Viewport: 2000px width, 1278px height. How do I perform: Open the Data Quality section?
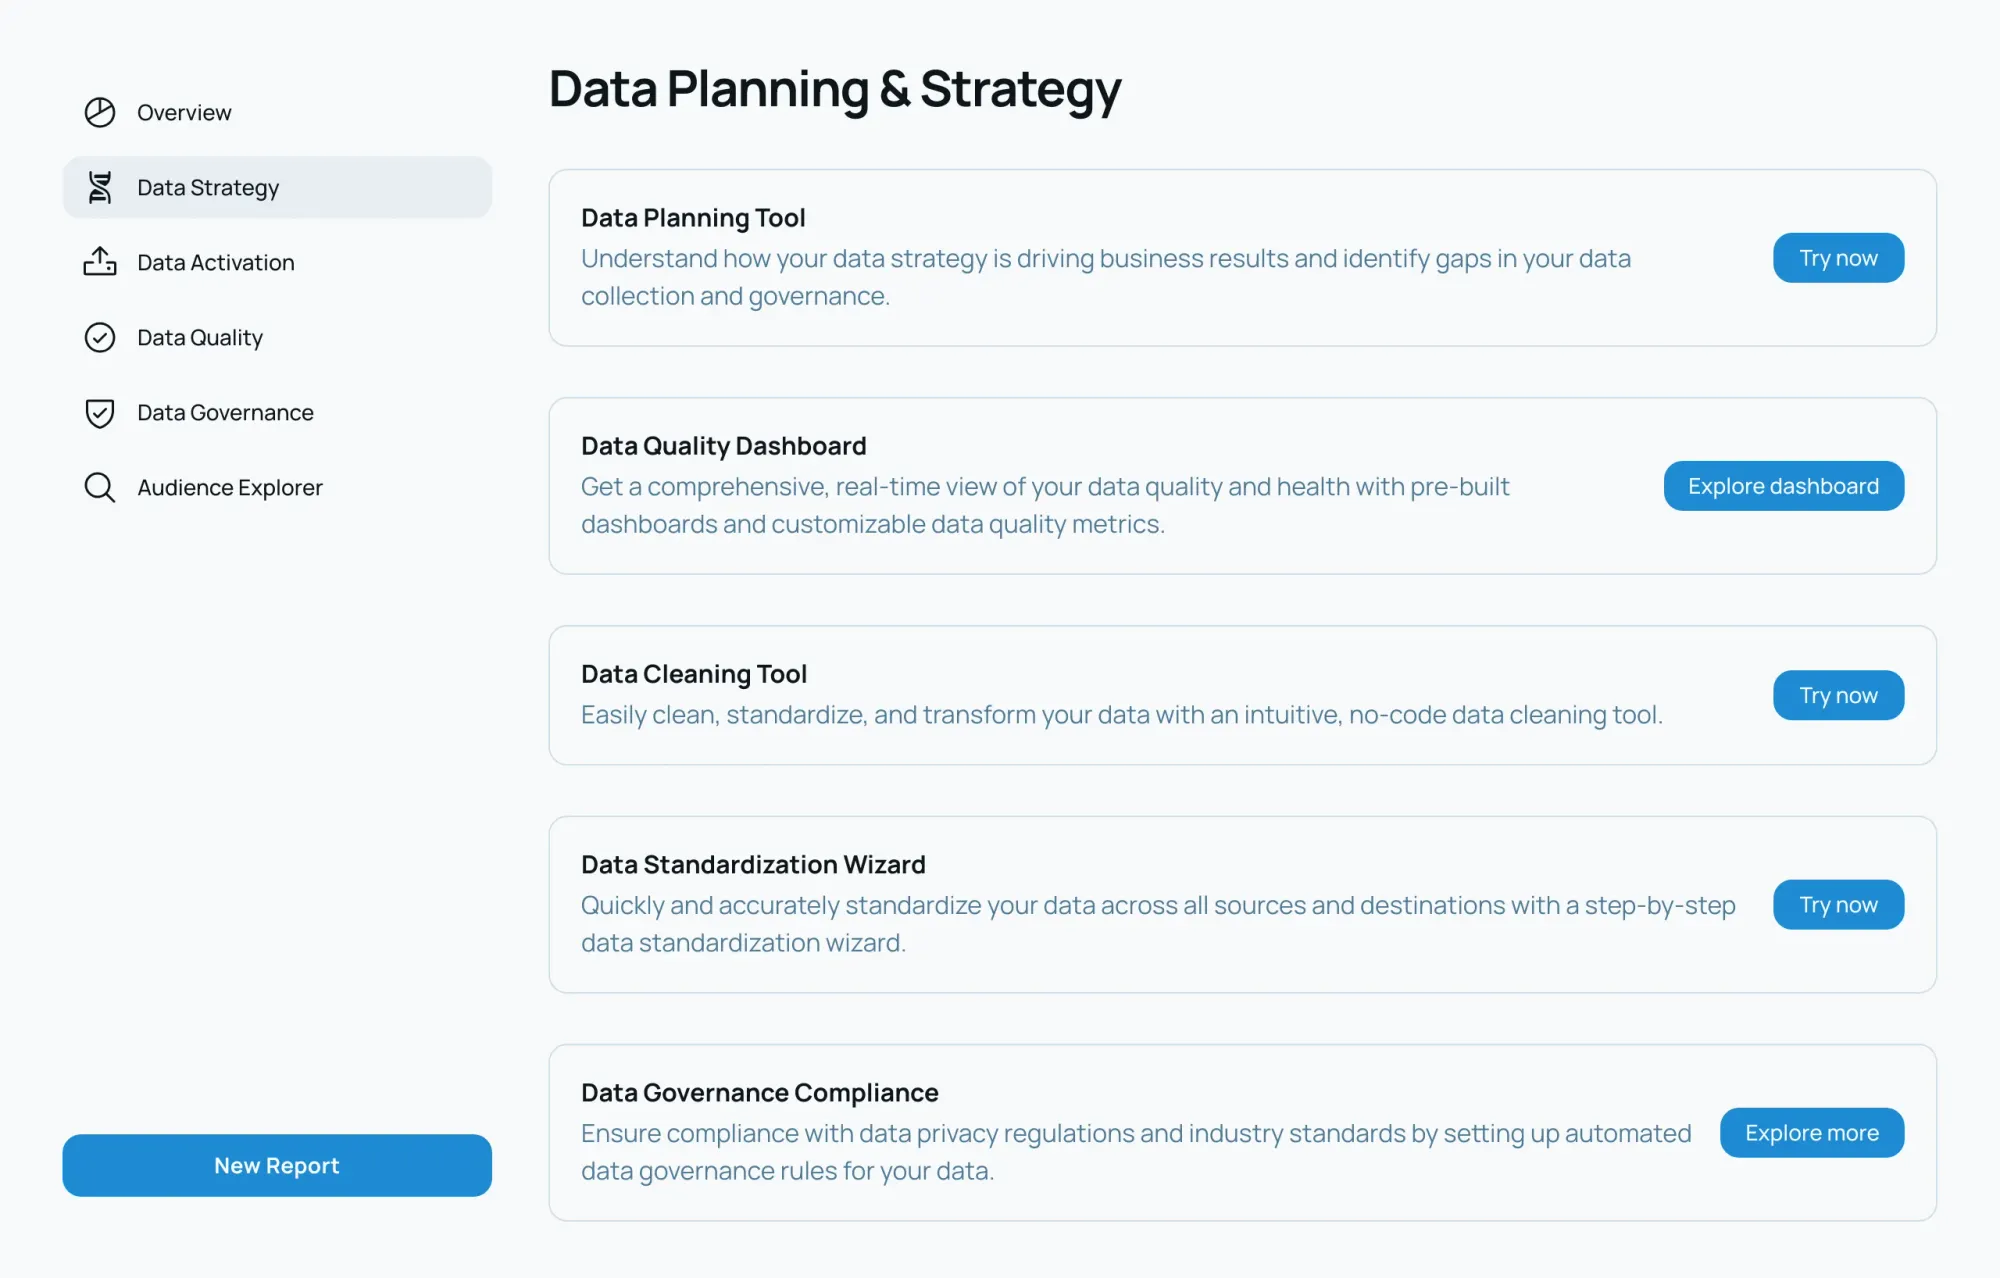(x=200, y=337)
